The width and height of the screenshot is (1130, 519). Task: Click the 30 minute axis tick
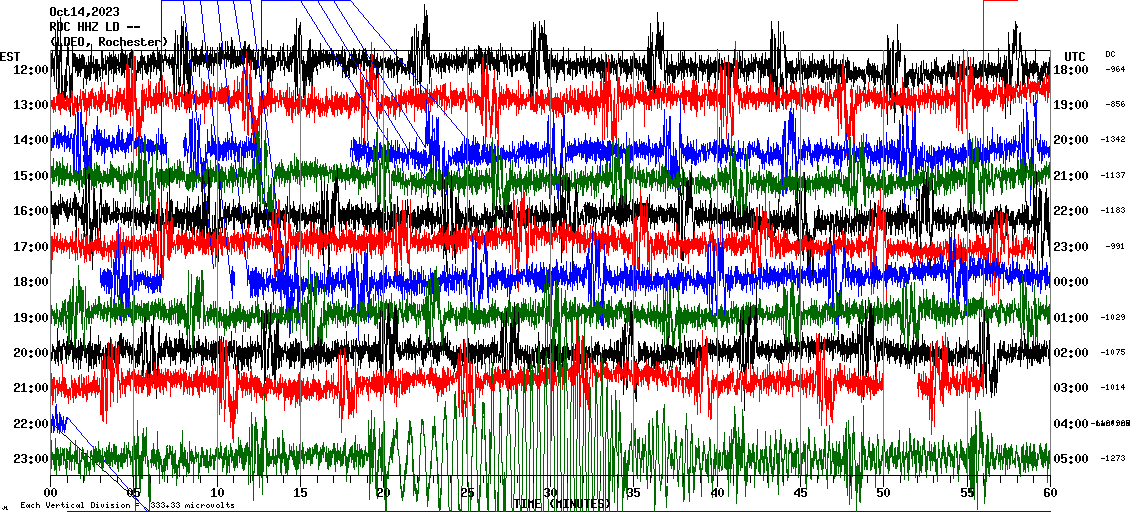550,493
